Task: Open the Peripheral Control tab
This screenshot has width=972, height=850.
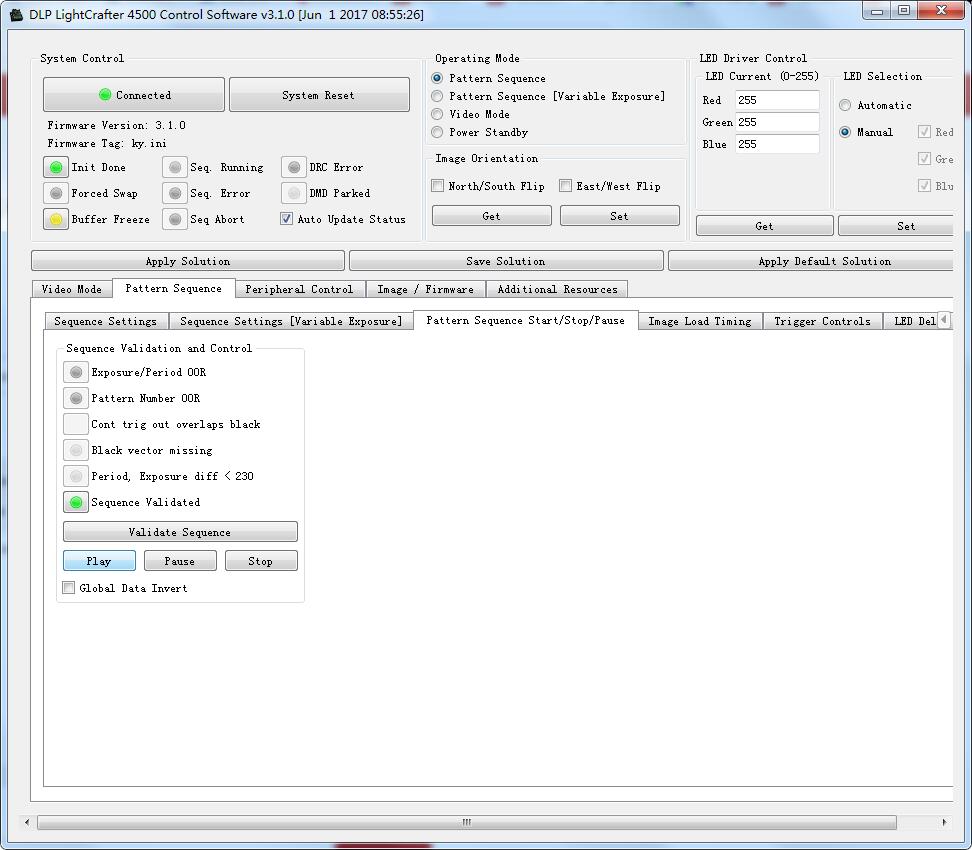Action: [299, 290]
